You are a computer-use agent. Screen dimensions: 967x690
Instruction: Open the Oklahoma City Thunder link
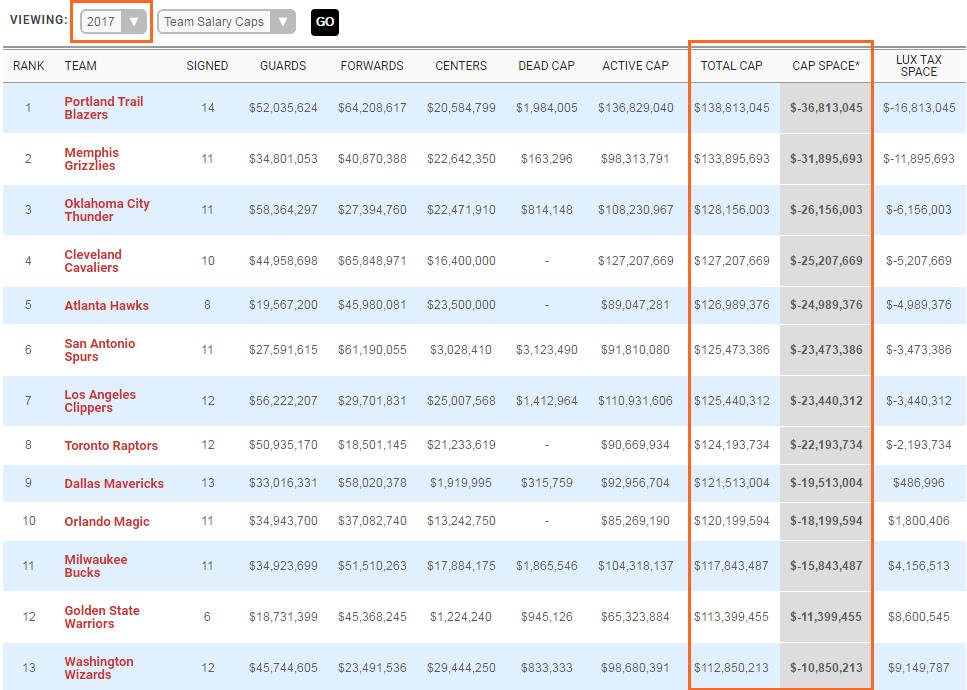click(106, 210)
